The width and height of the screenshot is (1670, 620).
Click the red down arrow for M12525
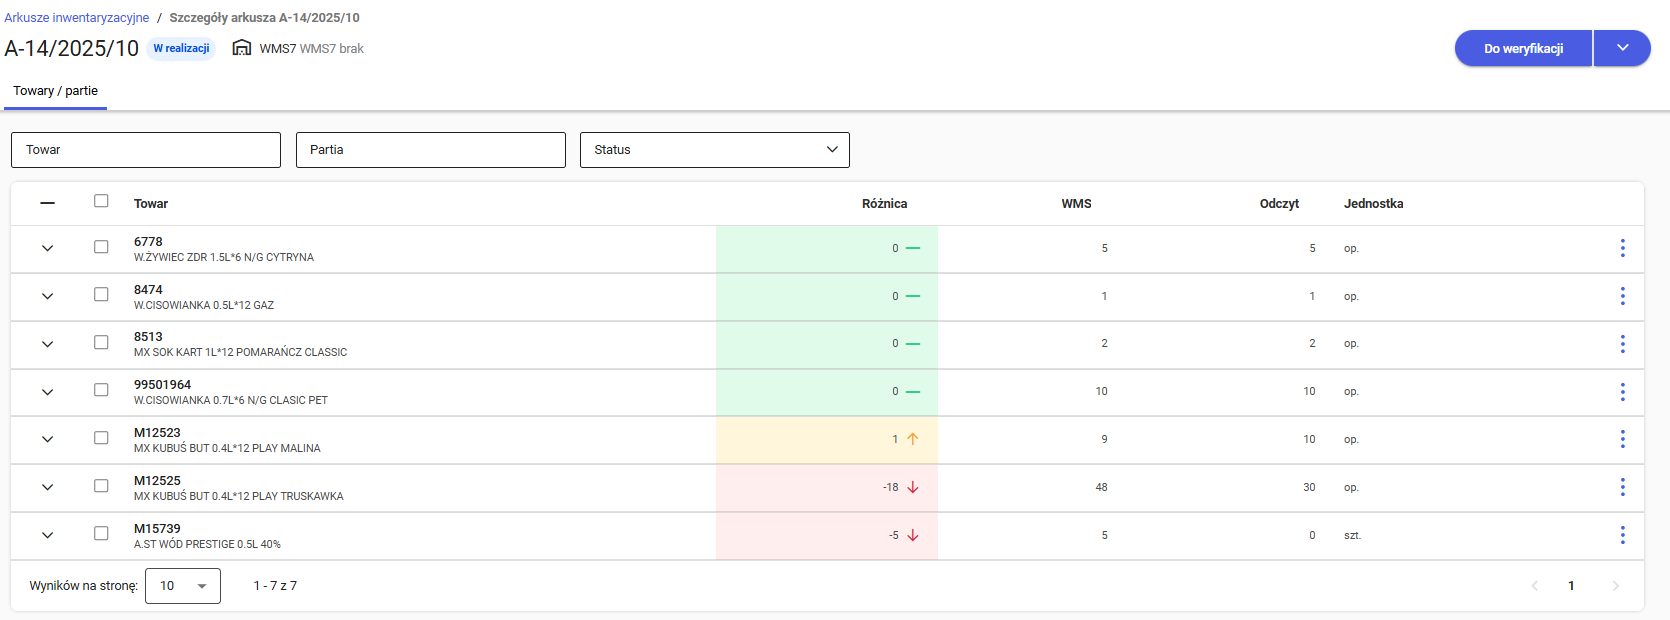pos(912,487)
